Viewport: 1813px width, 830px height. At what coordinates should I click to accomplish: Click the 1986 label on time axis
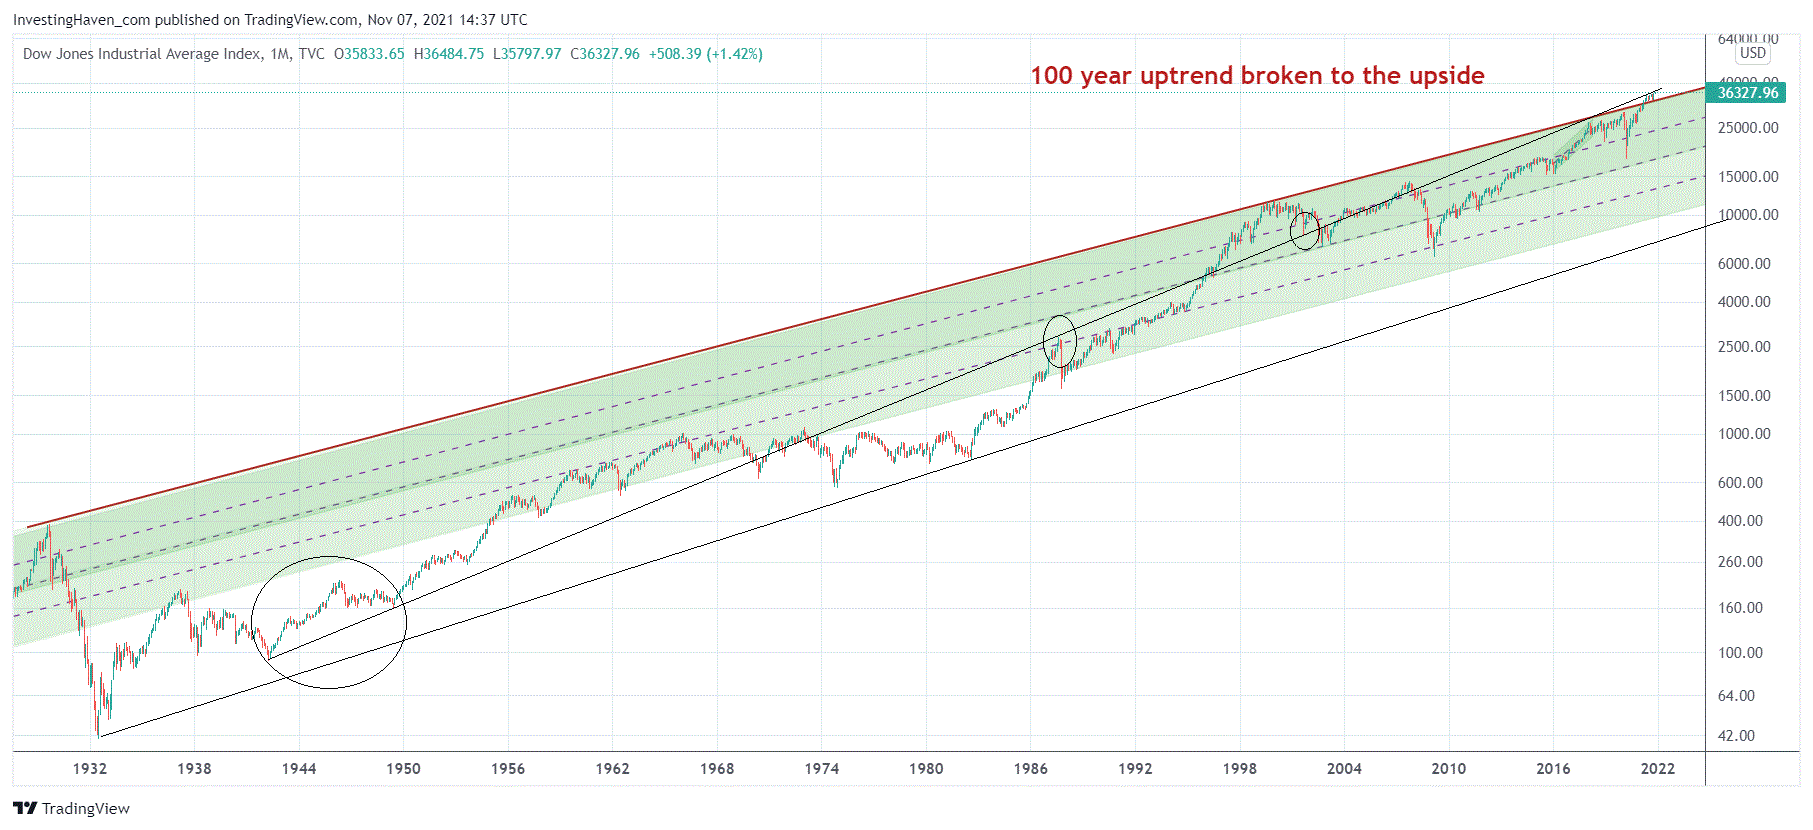coord(1031,768)
